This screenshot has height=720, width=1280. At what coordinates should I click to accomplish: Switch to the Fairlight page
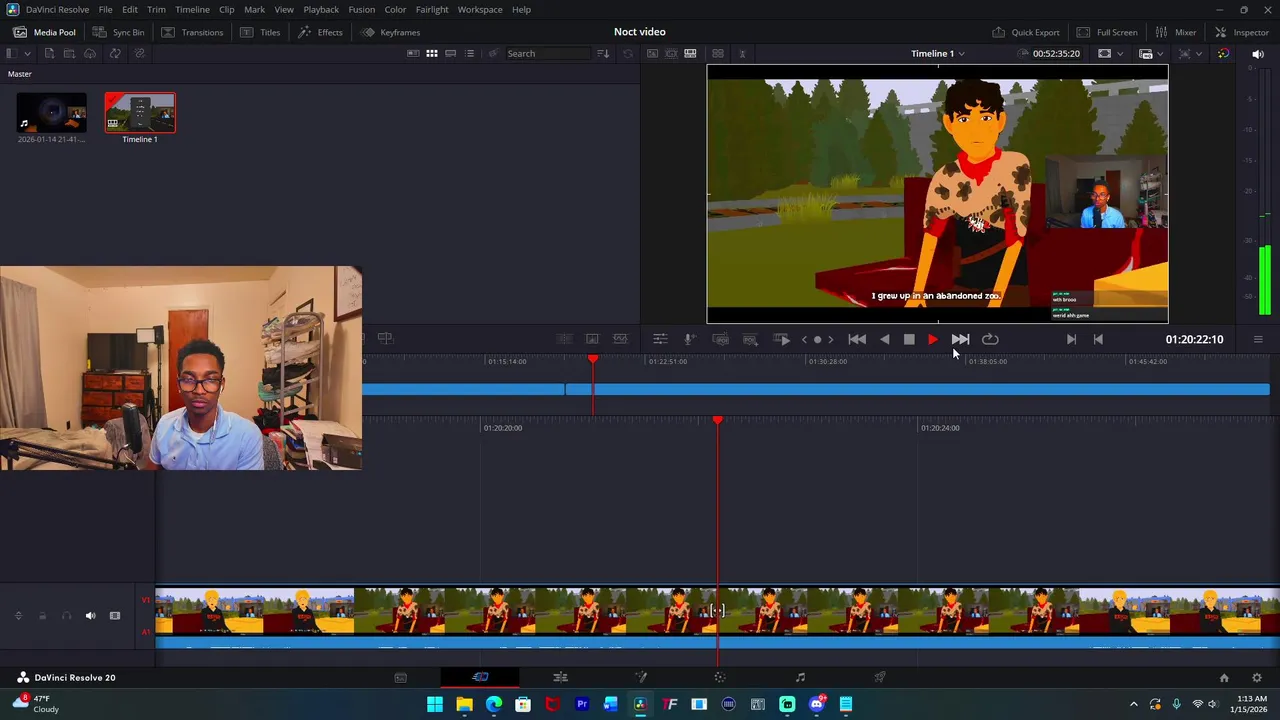(800, 677)
